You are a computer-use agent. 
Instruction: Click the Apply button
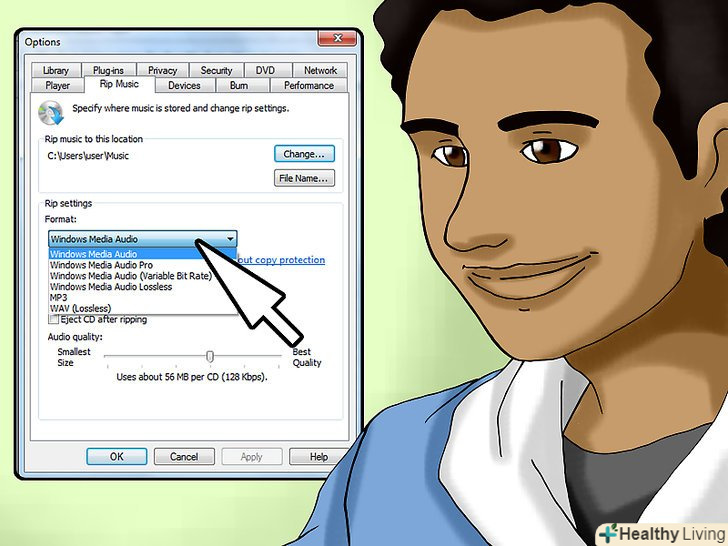pos(251,457)
